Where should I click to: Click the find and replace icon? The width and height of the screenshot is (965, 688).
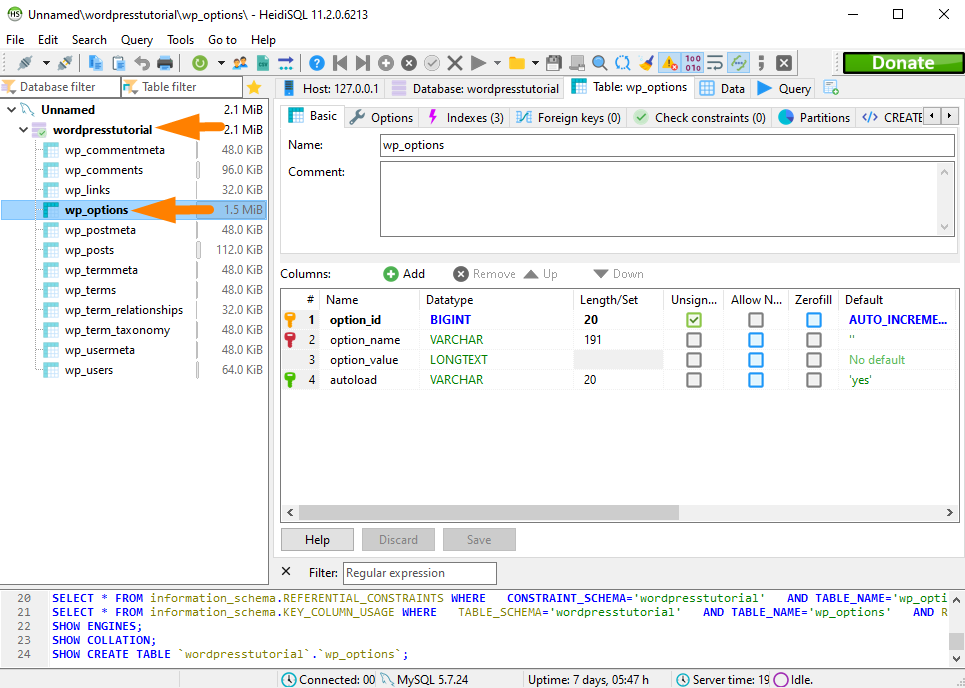coord(623,63)
